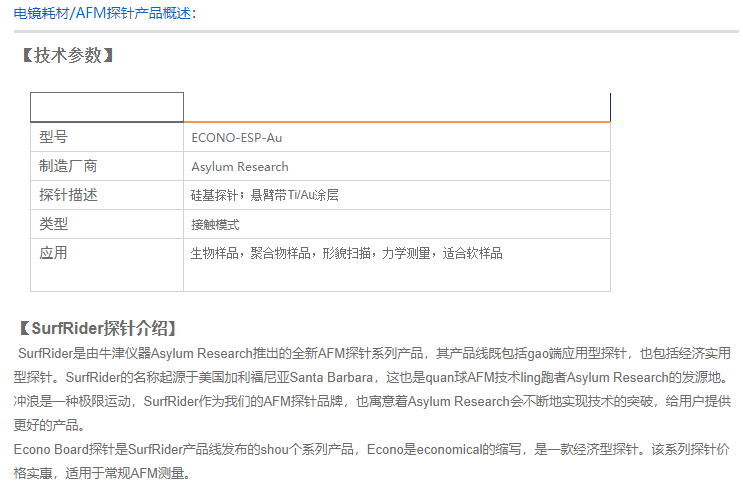
Task: Select the 类型 row label
Action: 54,224
